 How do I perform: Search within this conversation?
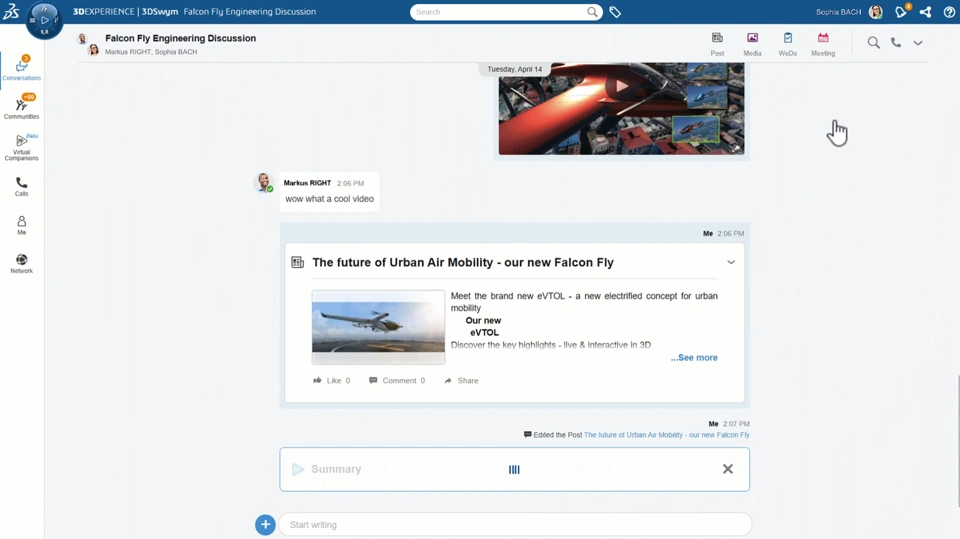[x=874, y=42]
